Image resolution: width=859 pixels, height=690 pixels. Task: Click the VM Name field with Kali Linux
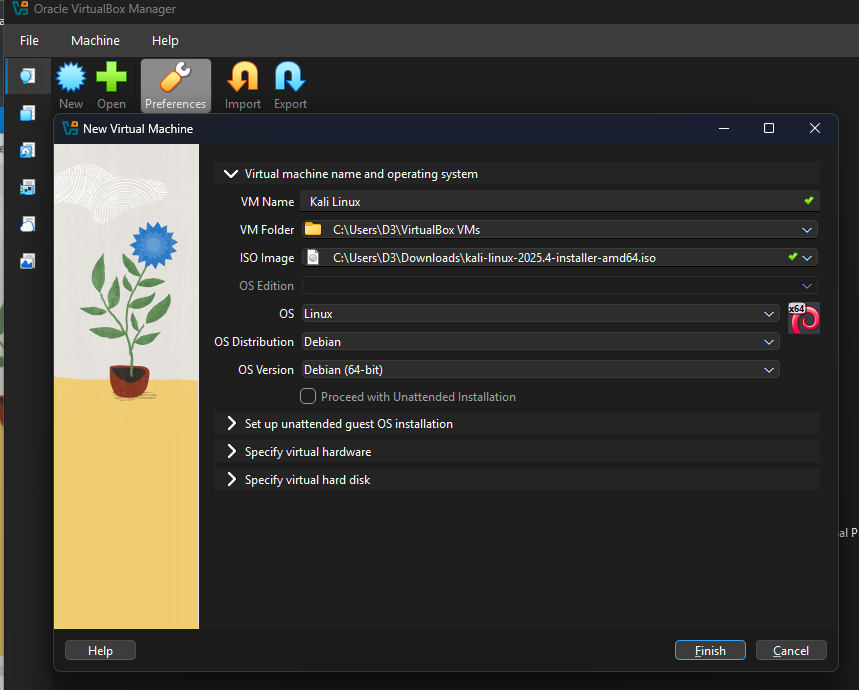click(x=559, y=202)
